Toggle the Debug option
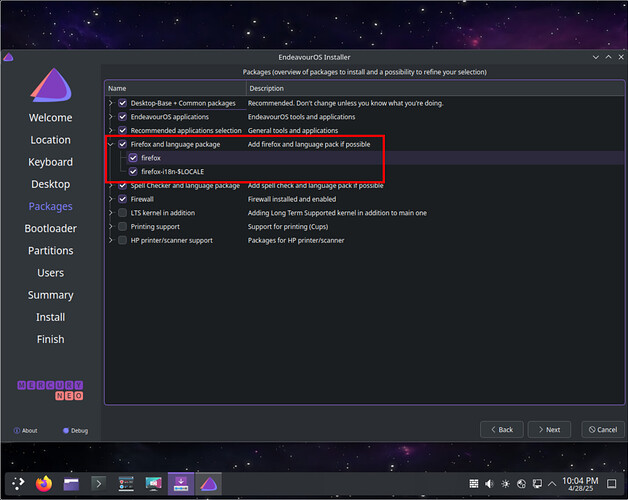 point(75,431)
